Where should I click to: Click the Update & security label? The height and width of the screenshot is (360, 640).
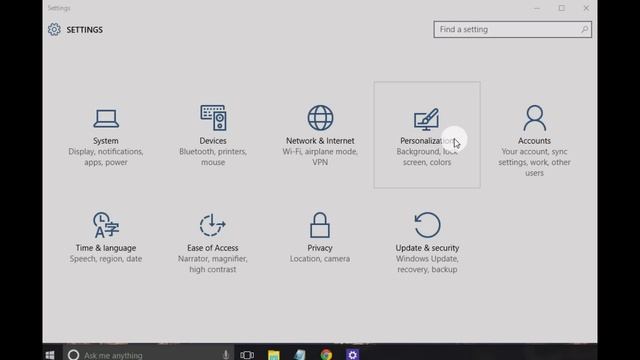(x=427, y=248)
